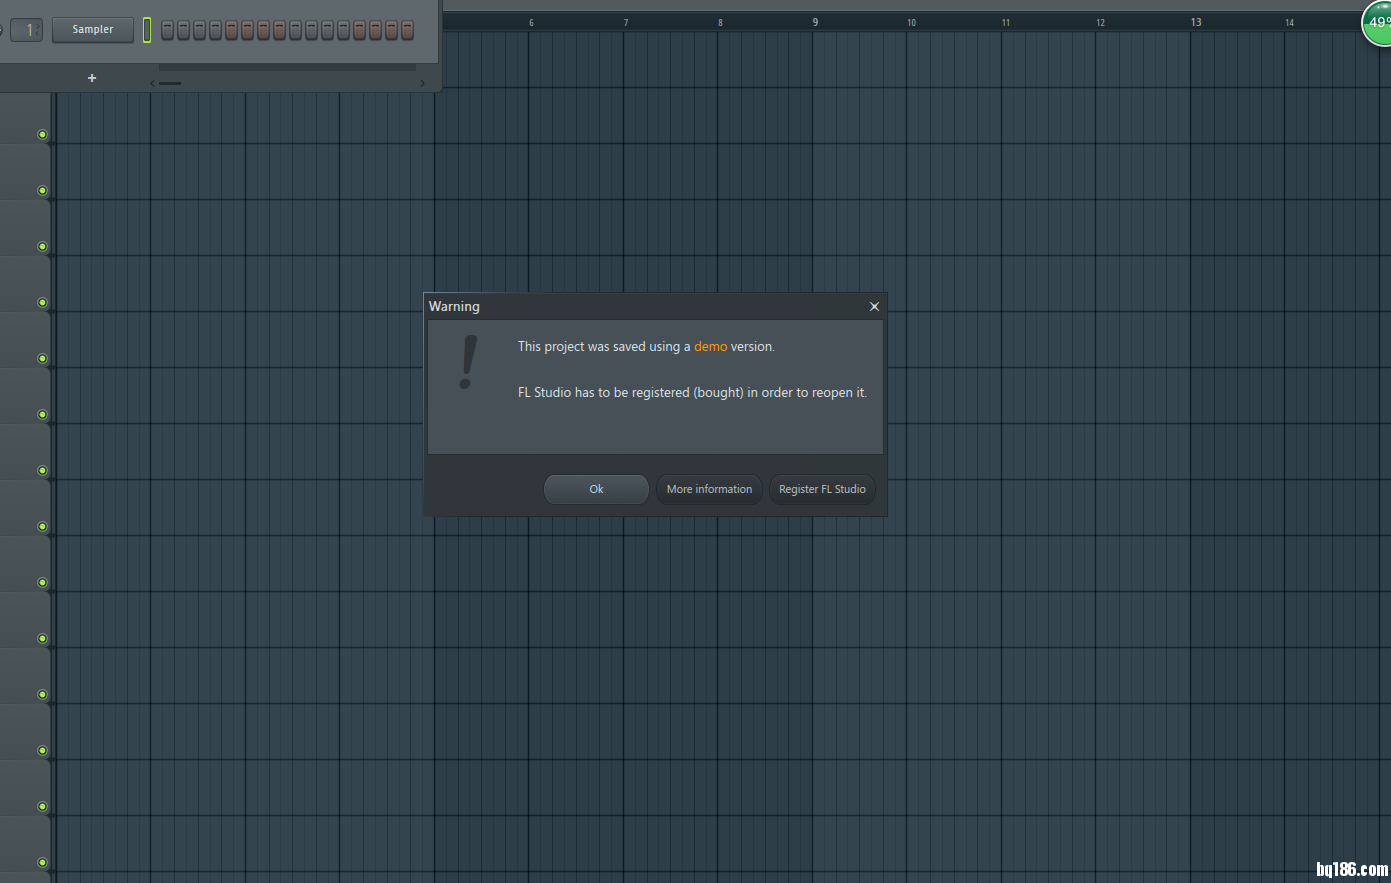
Task: Click the 'Warning' dialog title text
Action: point(454,306)
